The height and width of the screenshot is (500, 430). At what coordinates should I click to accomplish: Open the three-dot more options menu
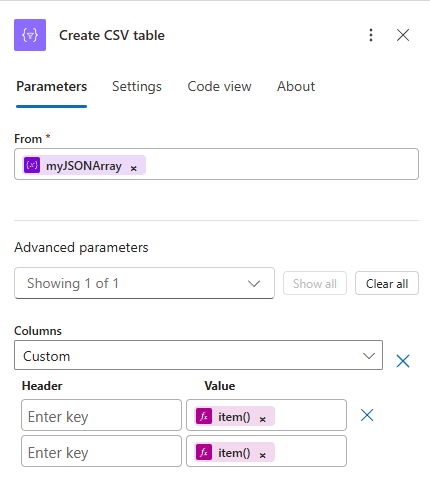pyautogui.click(x=371, y=35)
